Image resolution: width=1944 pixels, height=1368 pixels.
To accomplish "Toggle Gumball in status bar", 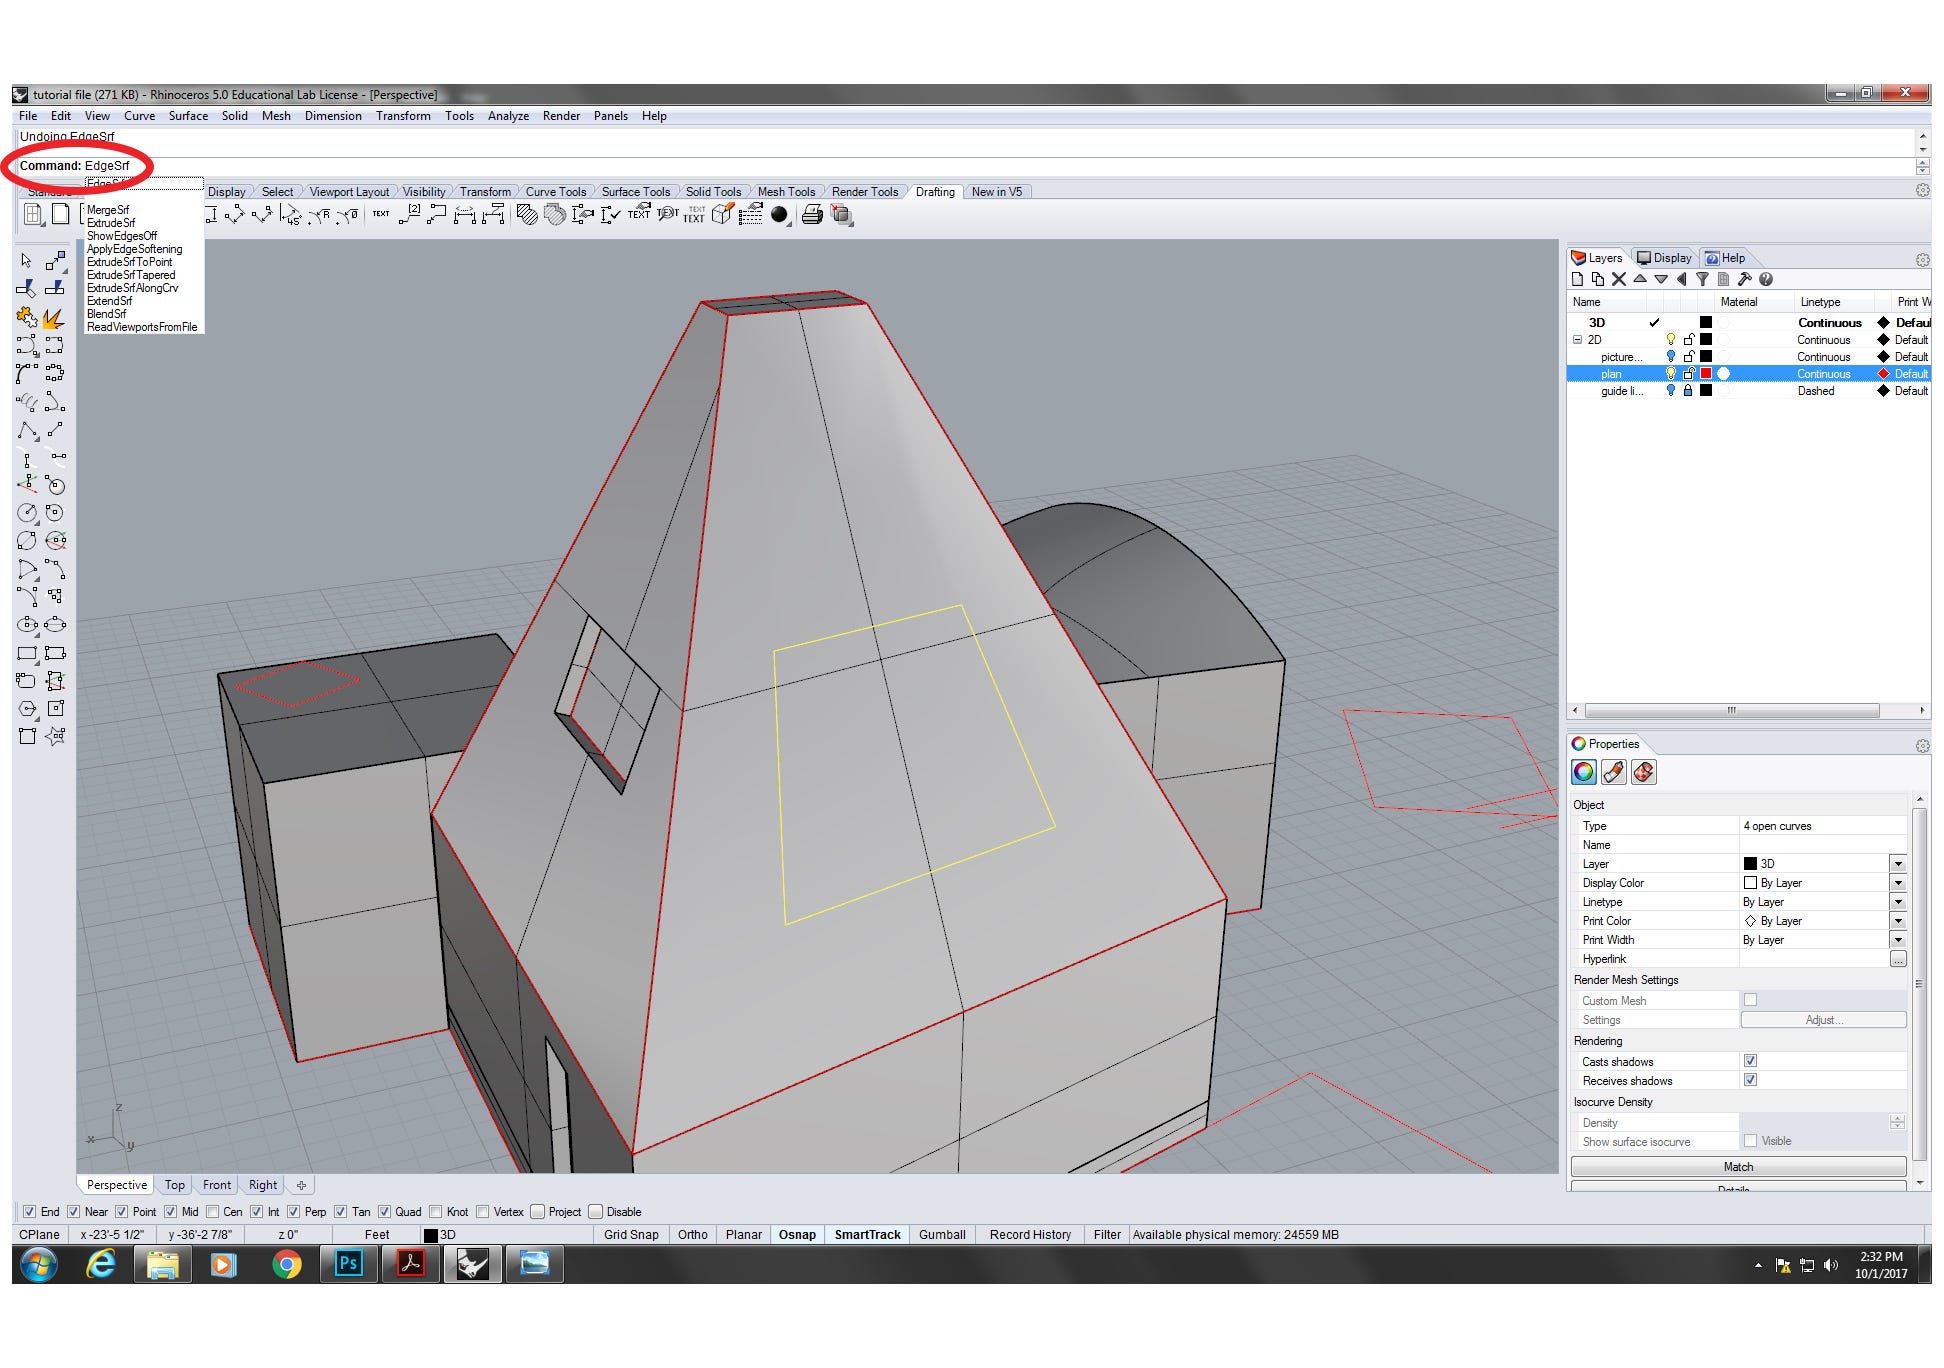I will (x=942, y=1235).
